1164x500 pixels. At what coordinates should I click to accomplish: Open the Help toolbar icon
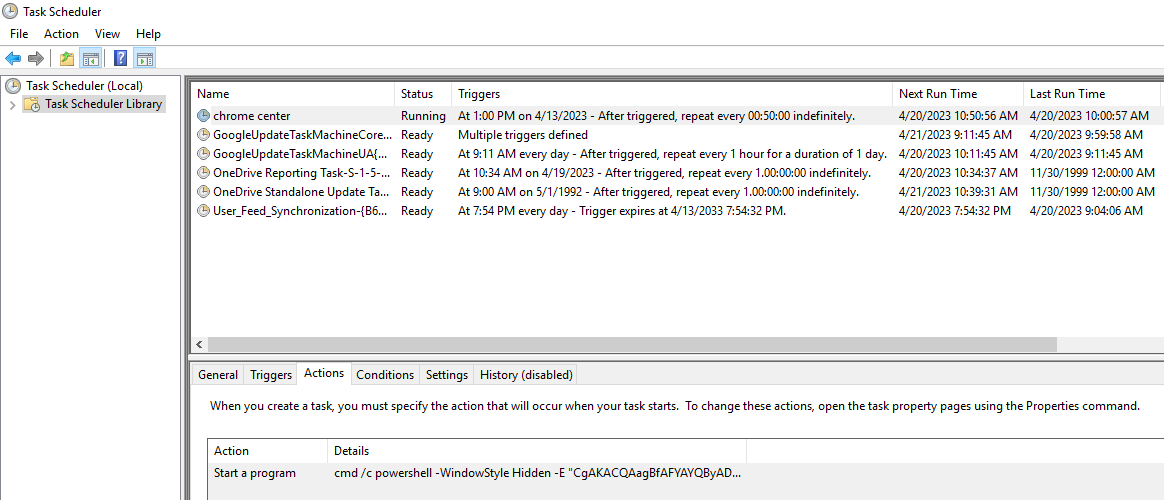[120, 58]
